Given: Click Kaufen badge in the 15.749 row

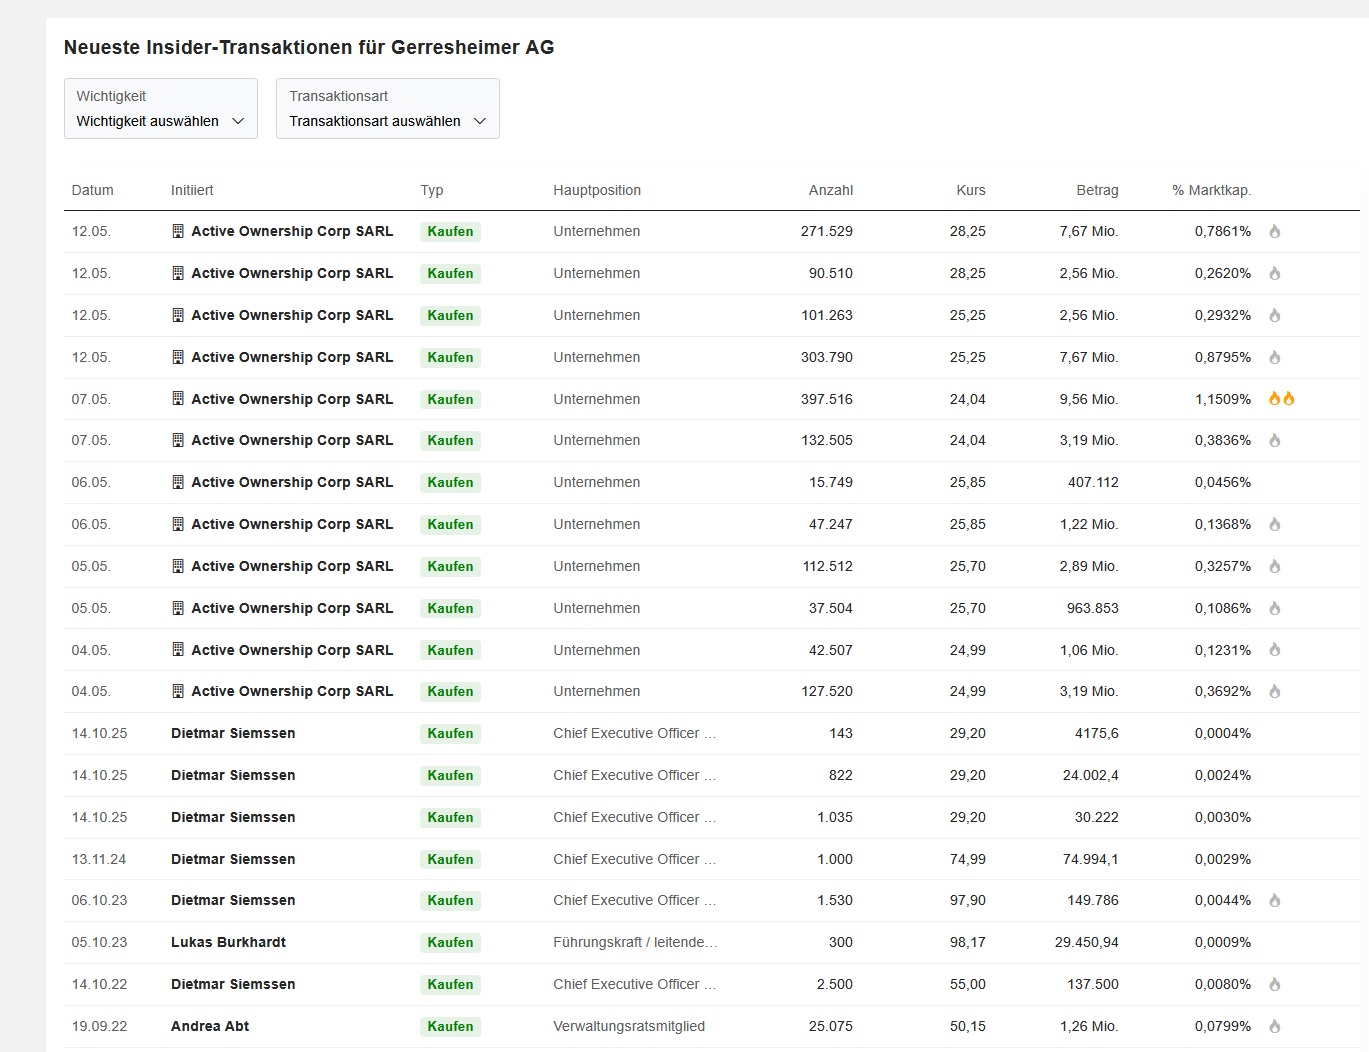Looking at the screenshot, I should click(450, 482).
